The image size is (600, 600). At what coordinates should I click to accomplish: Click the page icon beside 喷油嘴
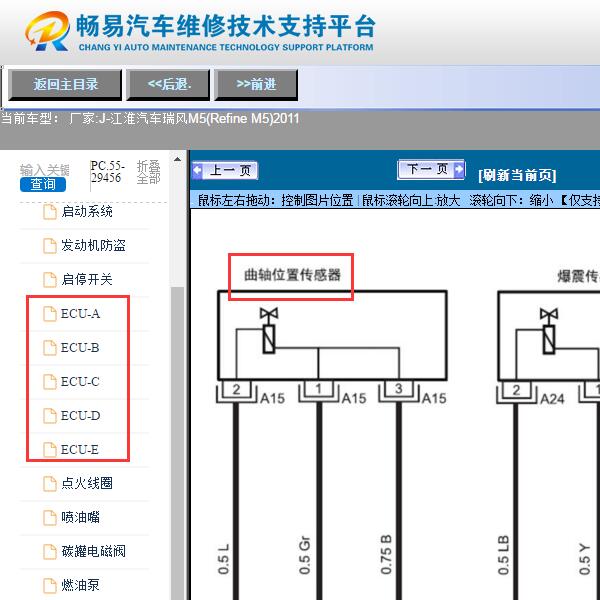[50, 518]
